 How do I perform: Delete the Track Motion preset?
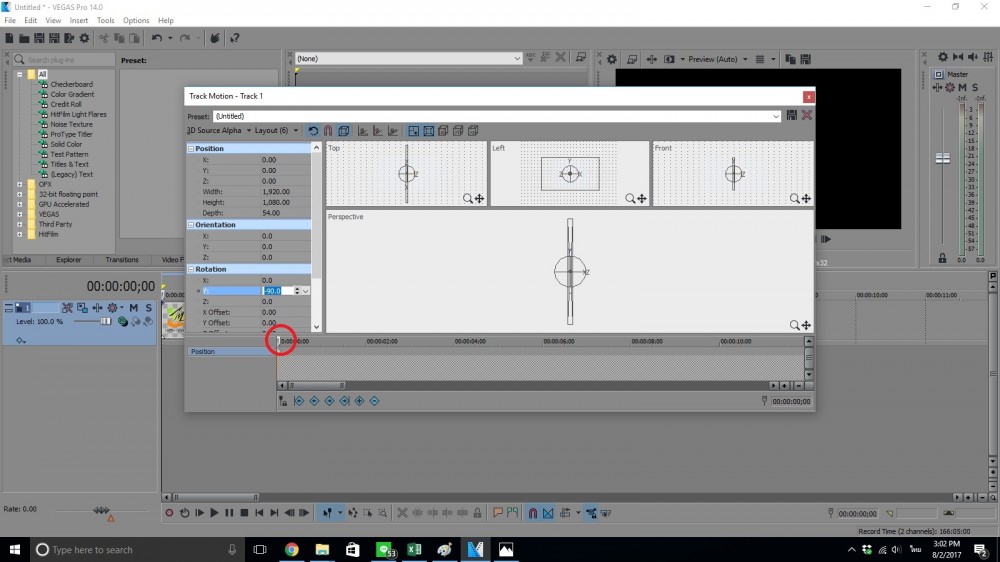point(806,116)
